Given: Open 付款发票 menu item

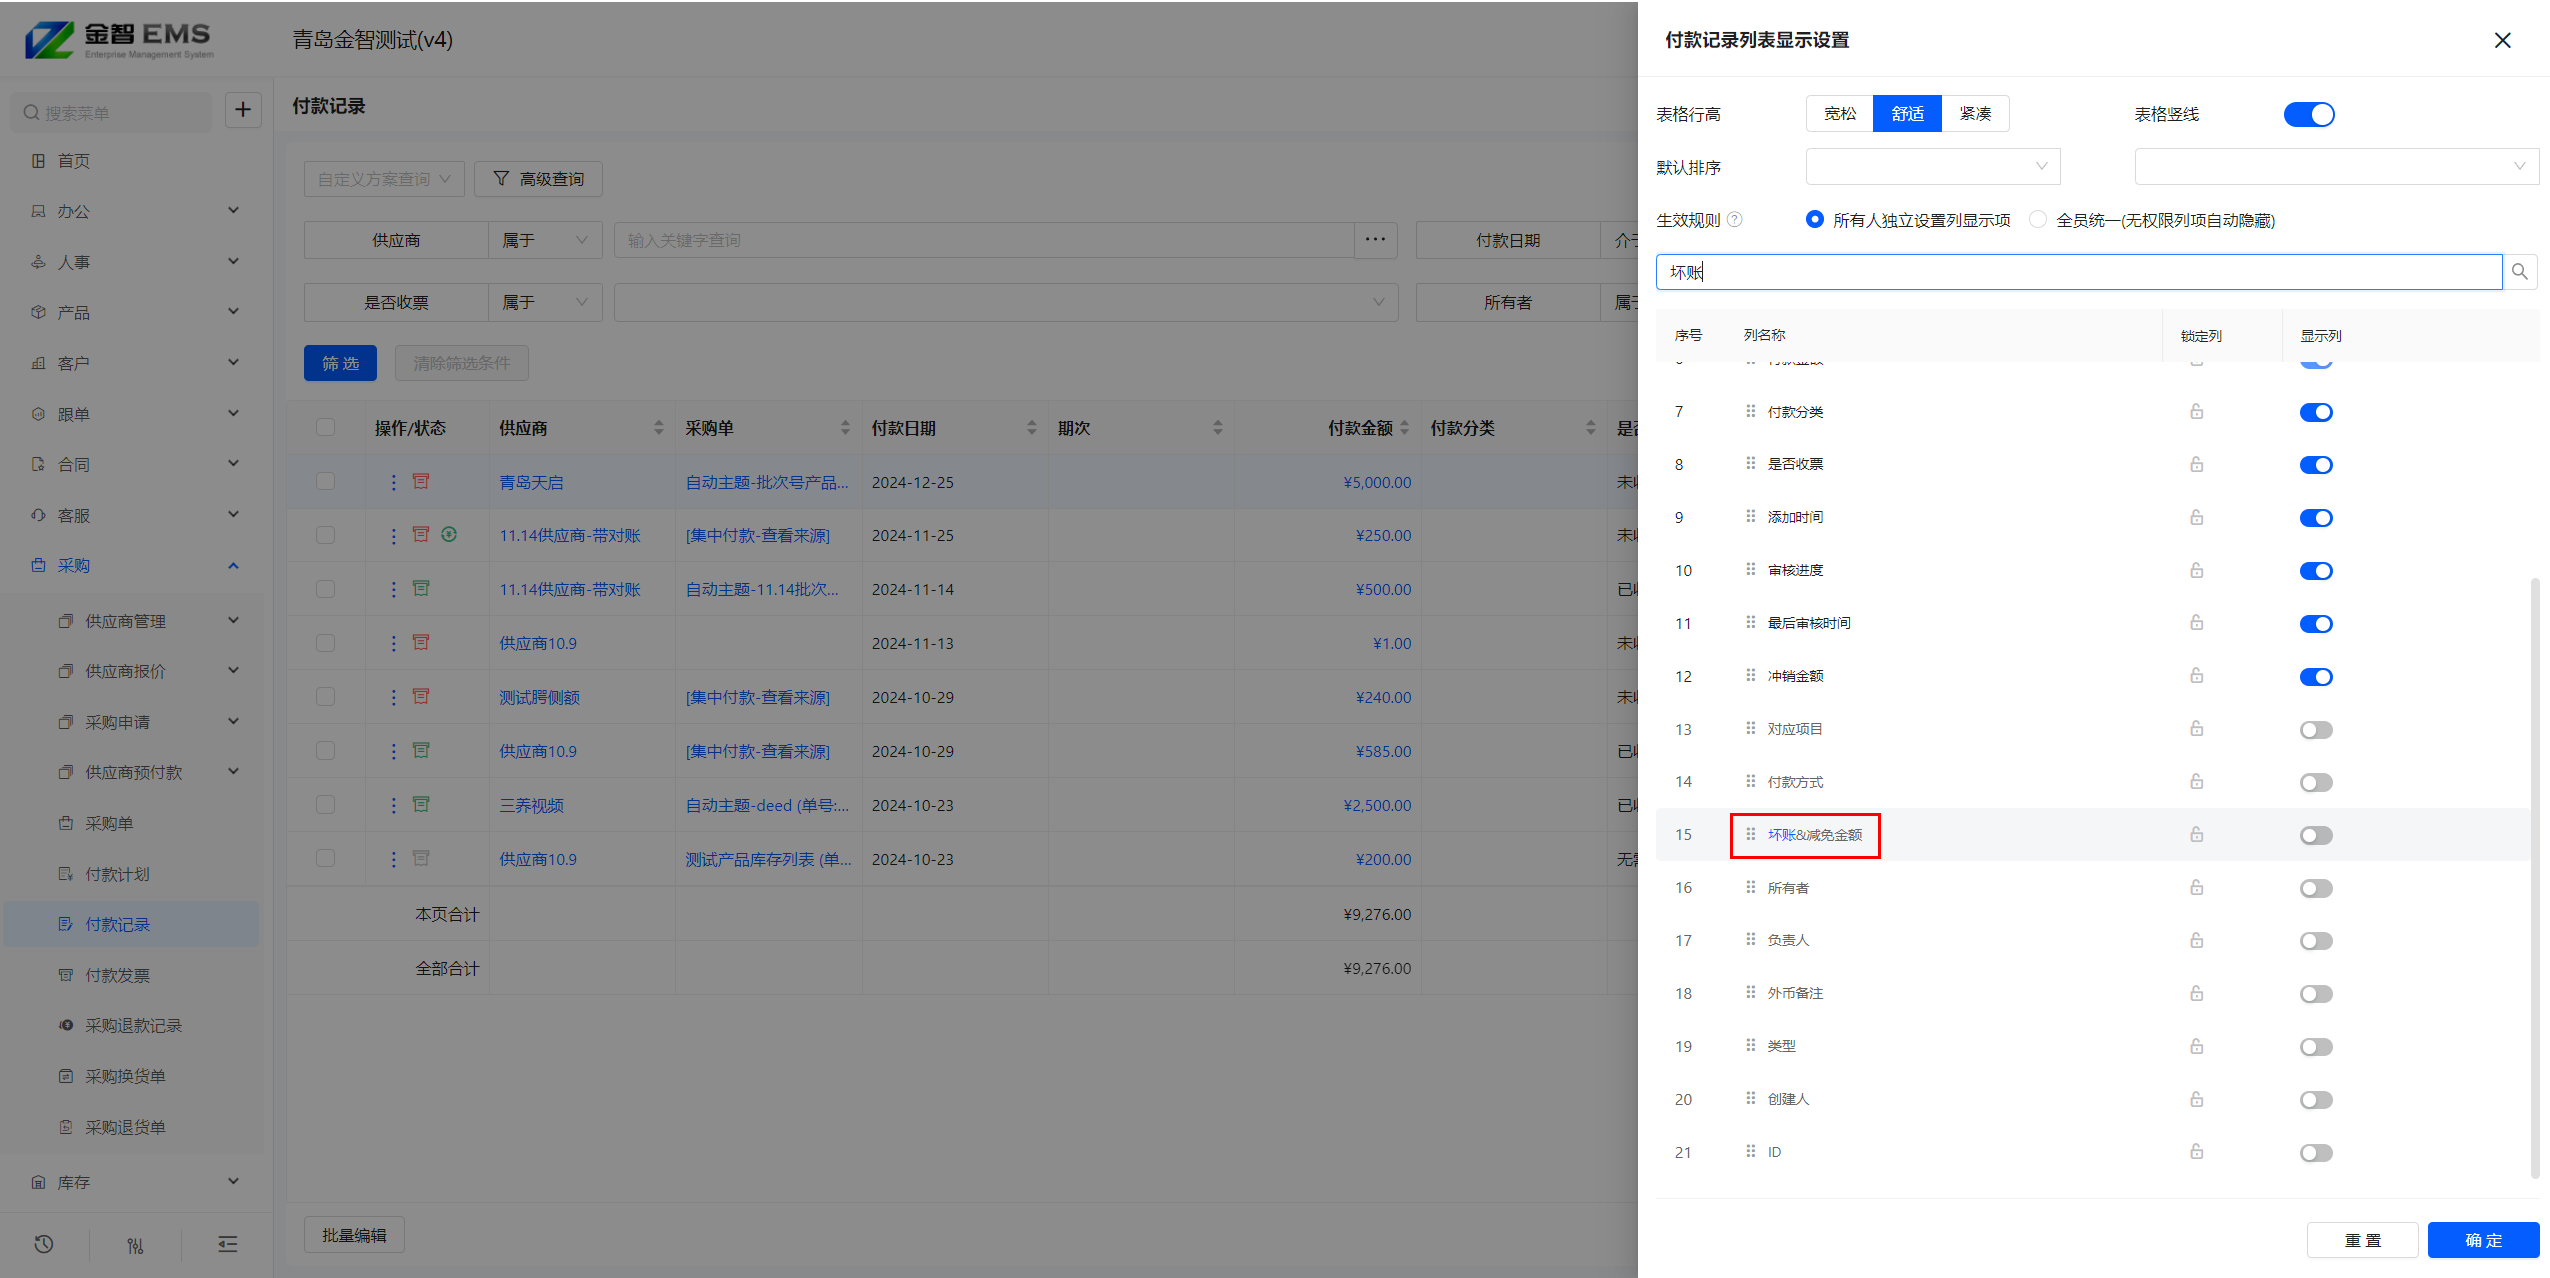Looking at the screenshot, I should (117, 975).
